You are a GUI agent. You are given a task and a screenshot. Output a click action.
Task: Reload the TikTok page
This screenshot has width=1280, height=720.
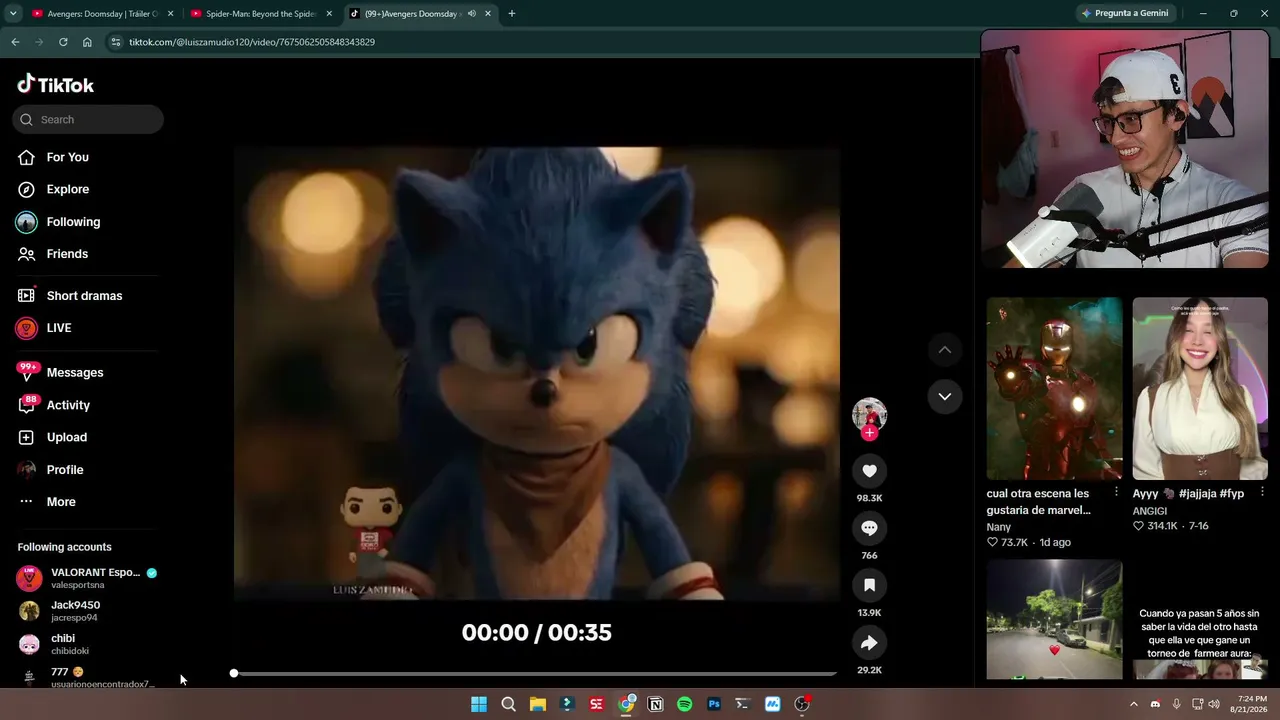63,42
